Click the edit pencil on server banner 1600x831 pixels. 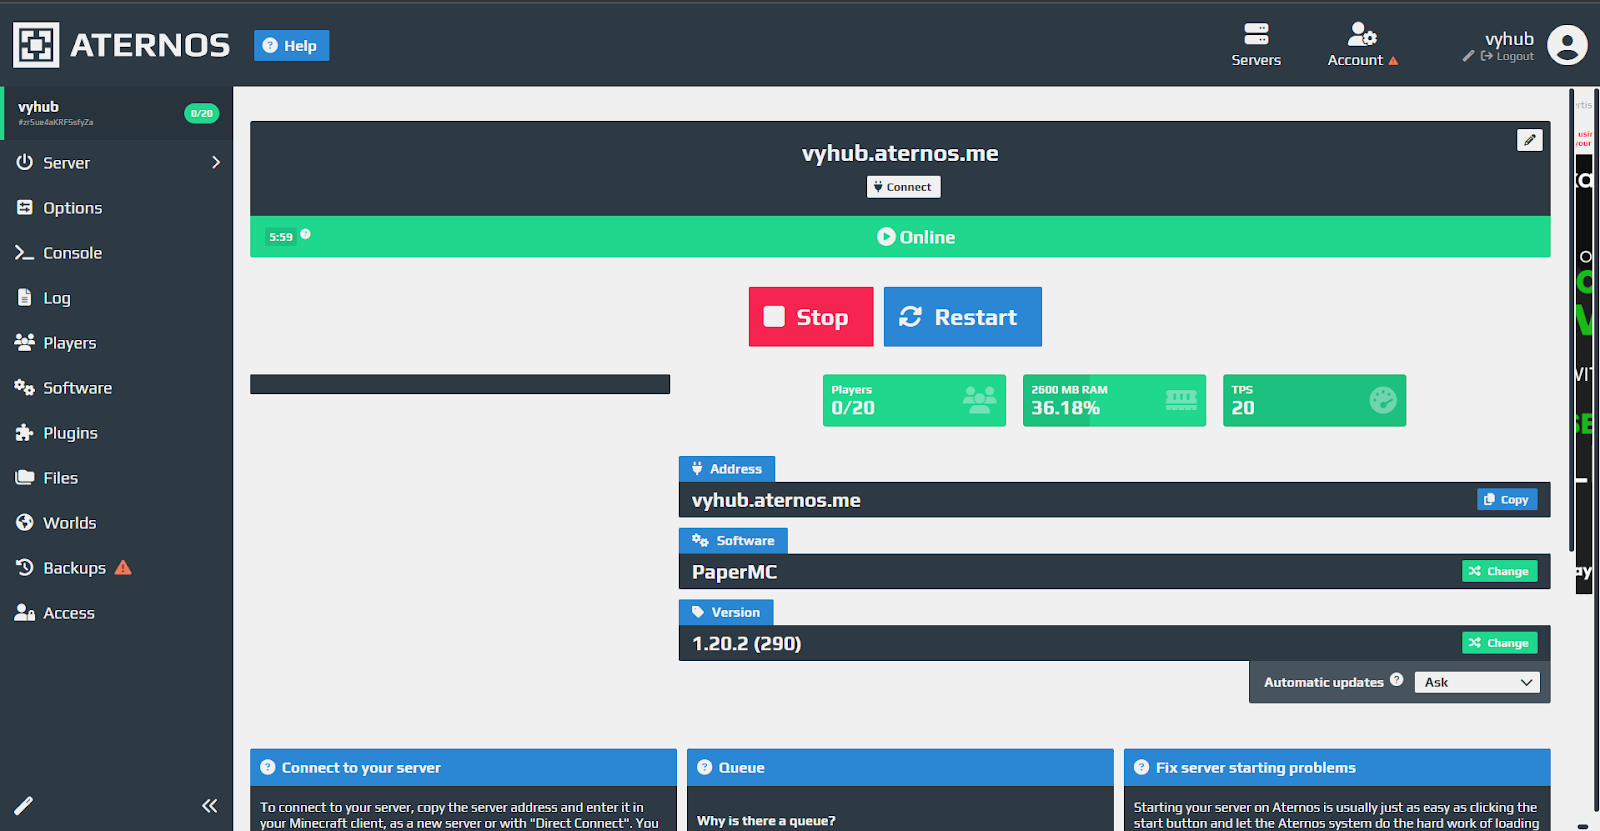pos(1529,140)
